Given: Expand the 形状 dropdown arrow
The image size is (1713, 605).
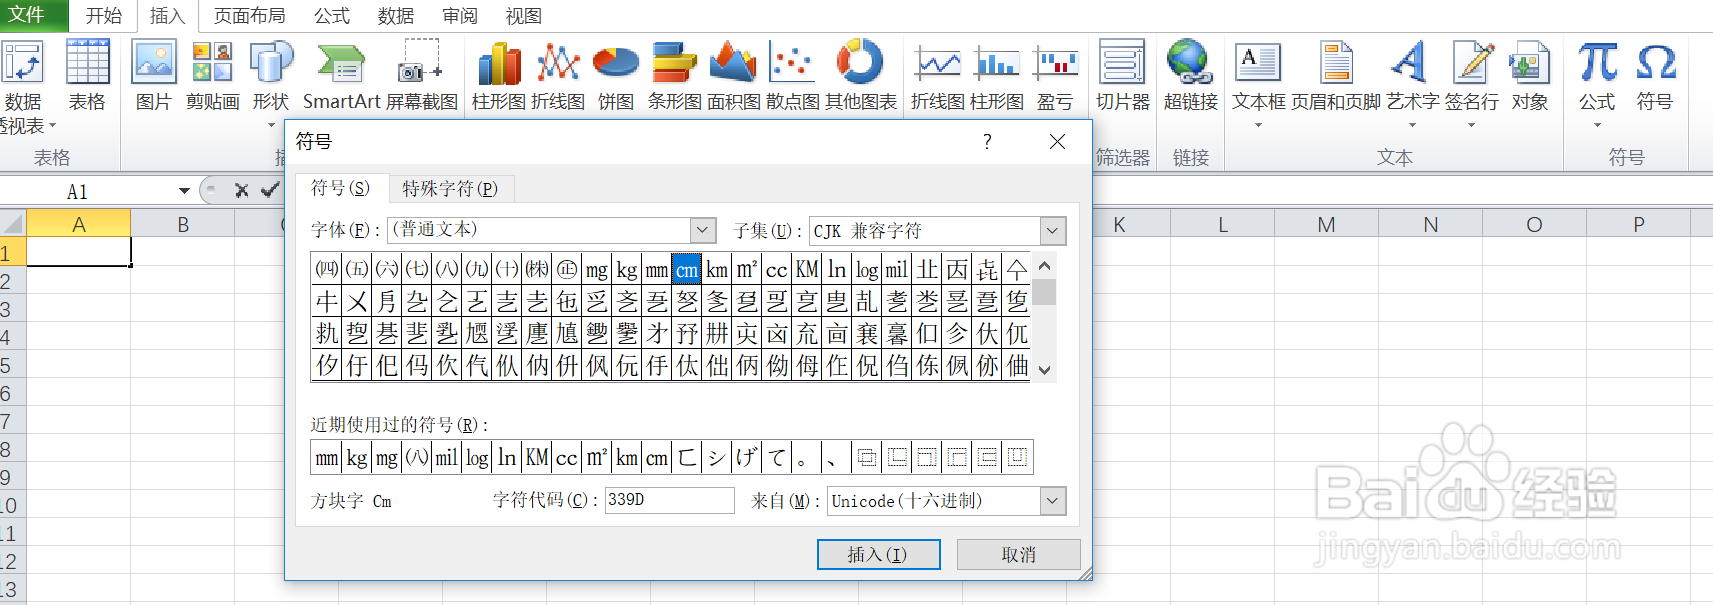Looking at the screenshot, I should [x=271, y=126].
